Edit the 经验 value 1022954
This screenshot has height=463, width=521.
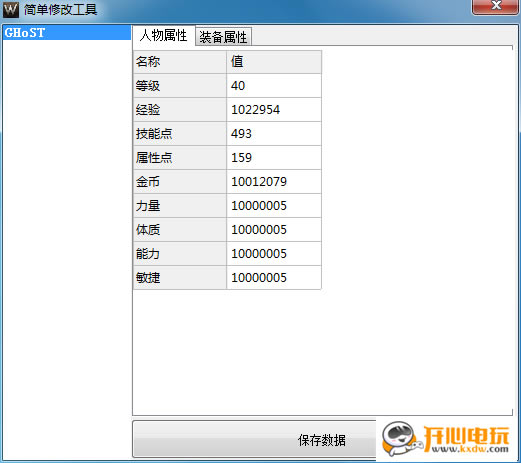click(274, 110)
